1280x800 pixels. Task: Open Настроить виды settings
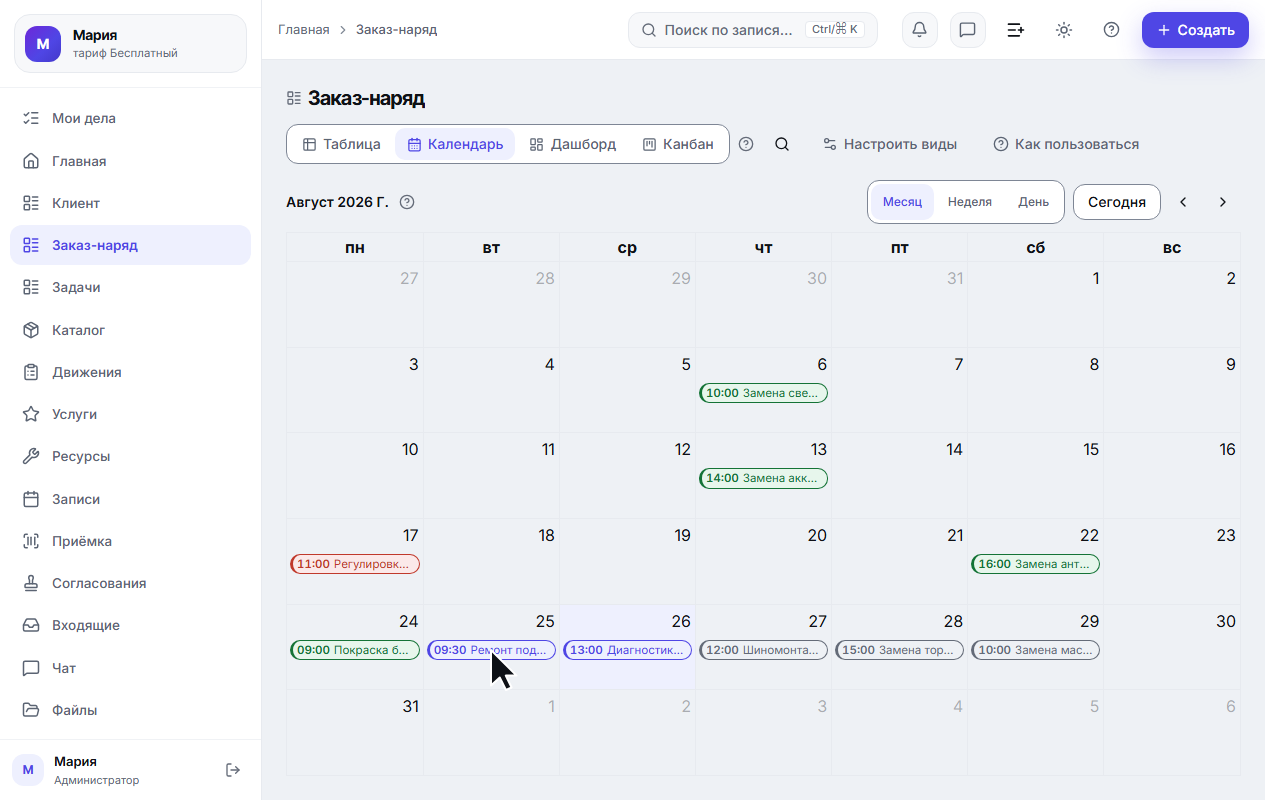click(890, 144)
